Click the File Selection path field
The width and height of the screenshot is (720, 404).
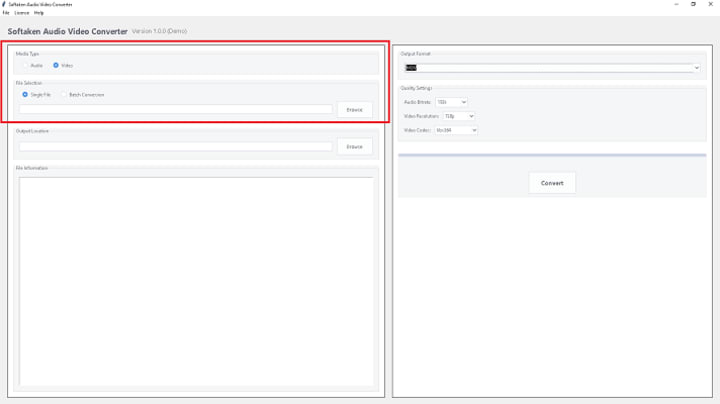(x=175, y=109)
